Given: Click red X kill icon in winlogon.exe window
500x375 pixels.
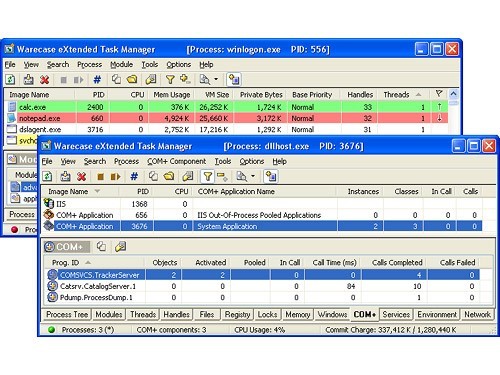Looking at the screenshot, I should tap(45, 79).
